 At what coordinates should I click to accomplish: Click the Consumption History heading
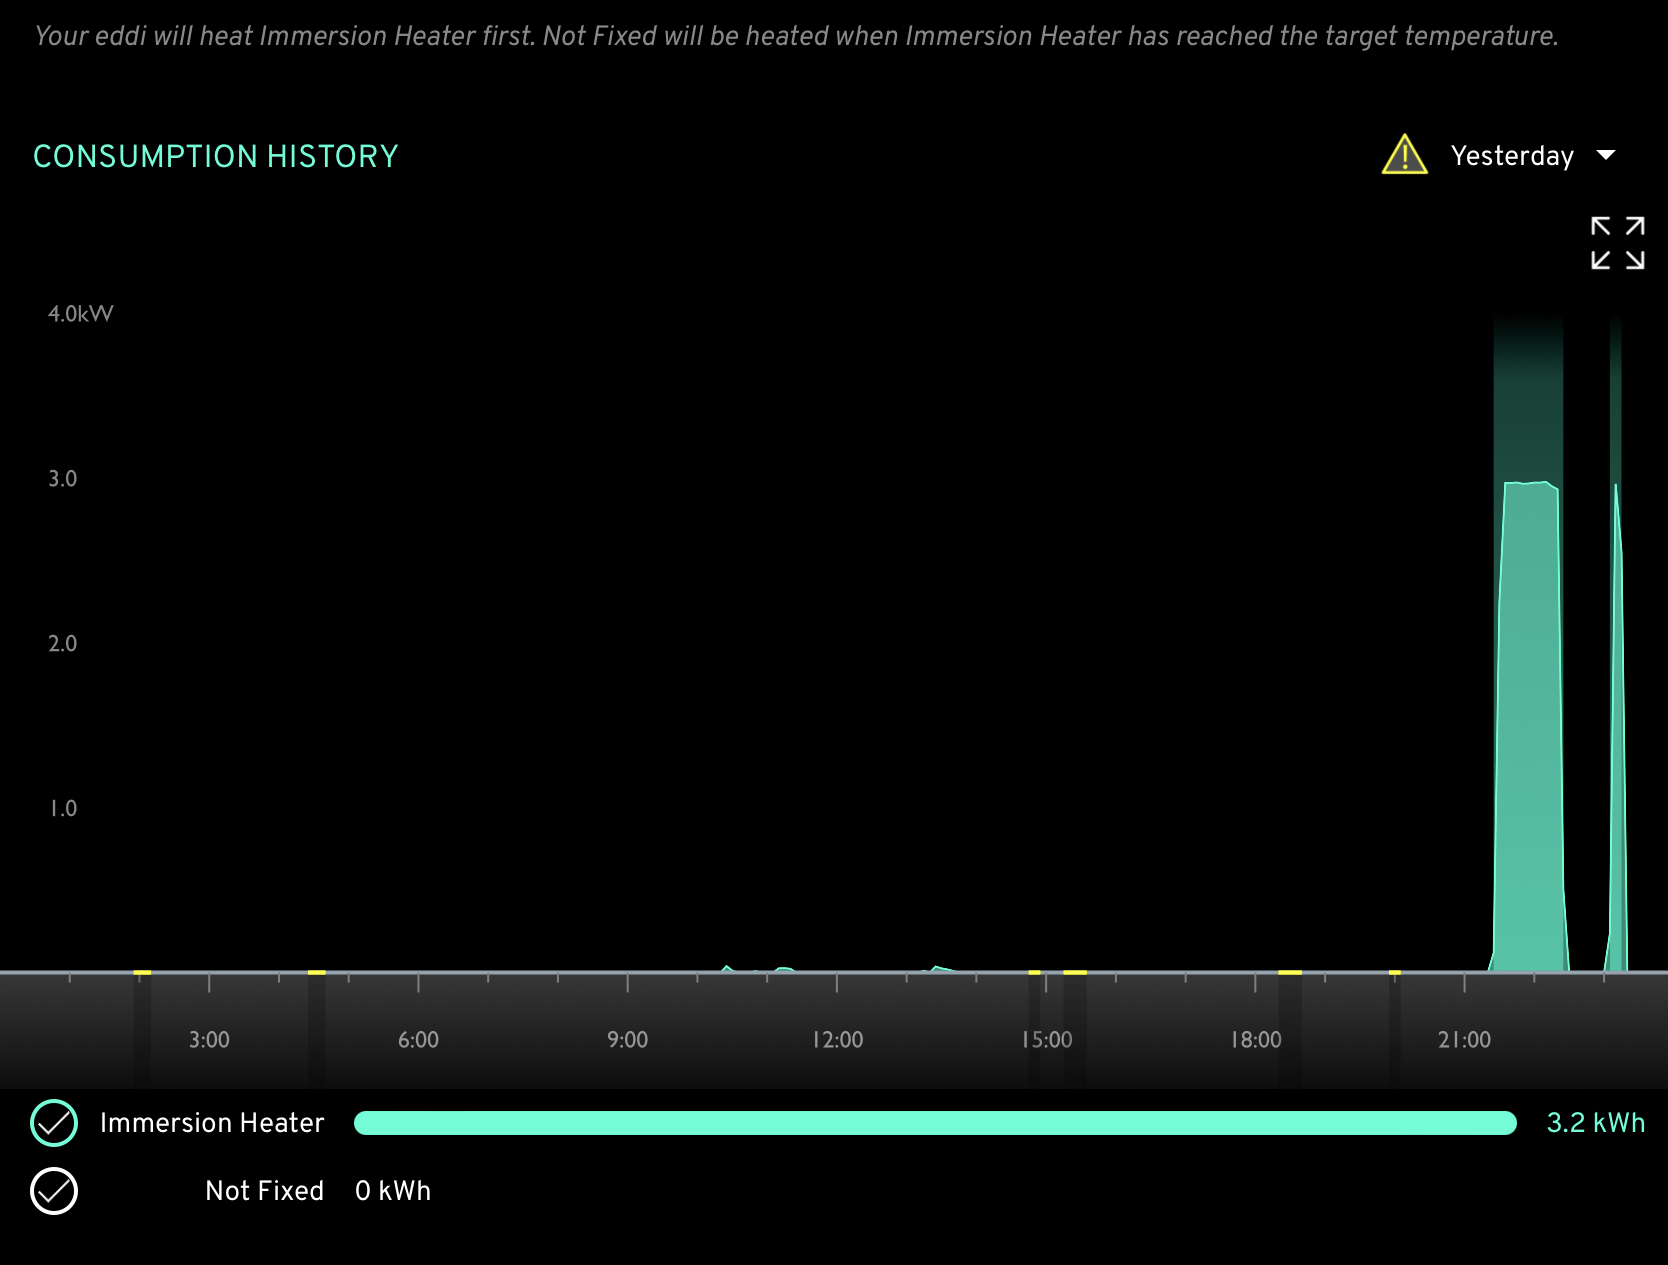[216, 157]
